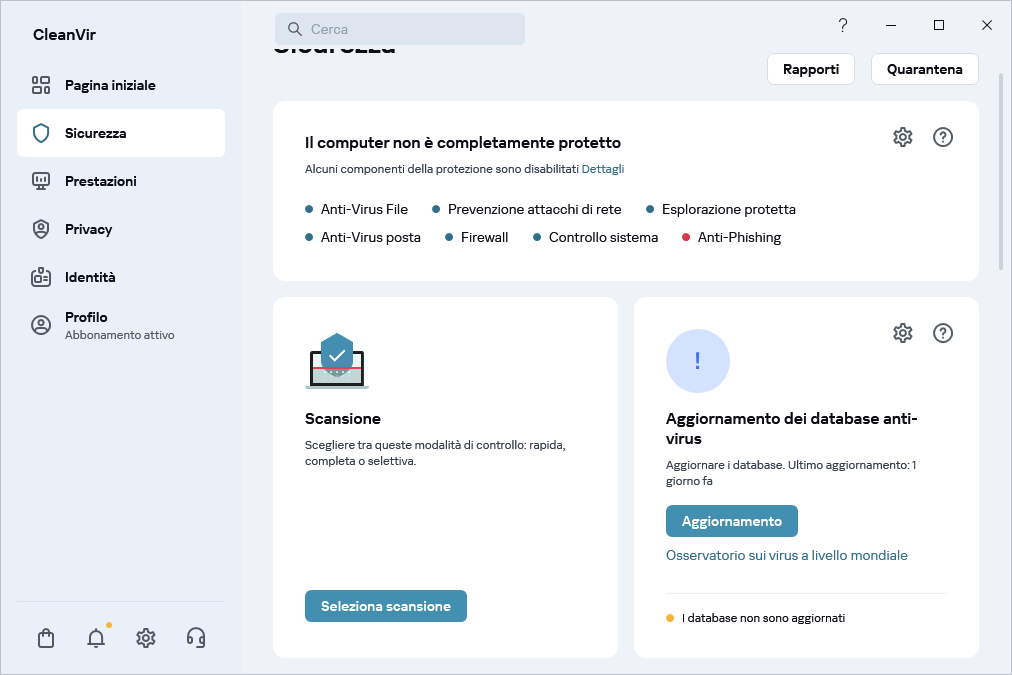Open database update settings gear
Image resolution: width=1012 pixels, height=675 pixels.
[902, 333]
